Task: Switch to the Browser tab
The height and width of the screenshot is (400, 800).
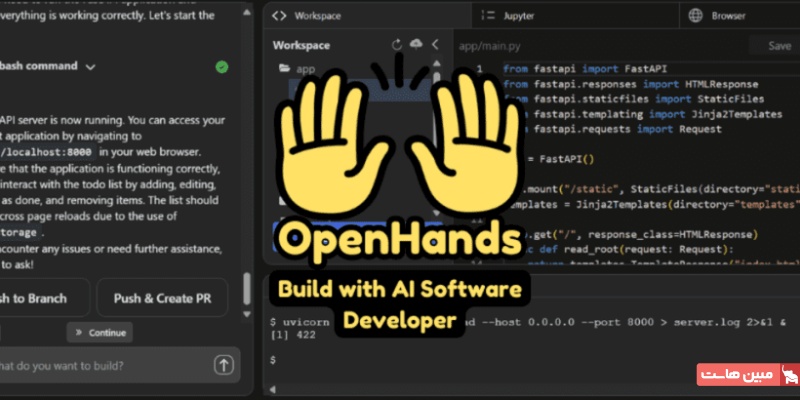Action: click(x=740, y=15)
